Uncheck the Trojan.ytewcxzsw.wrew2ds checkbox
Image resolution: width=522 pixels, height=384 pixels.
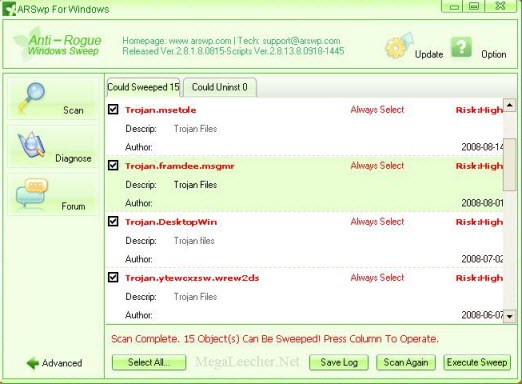[x=113, y=277]
